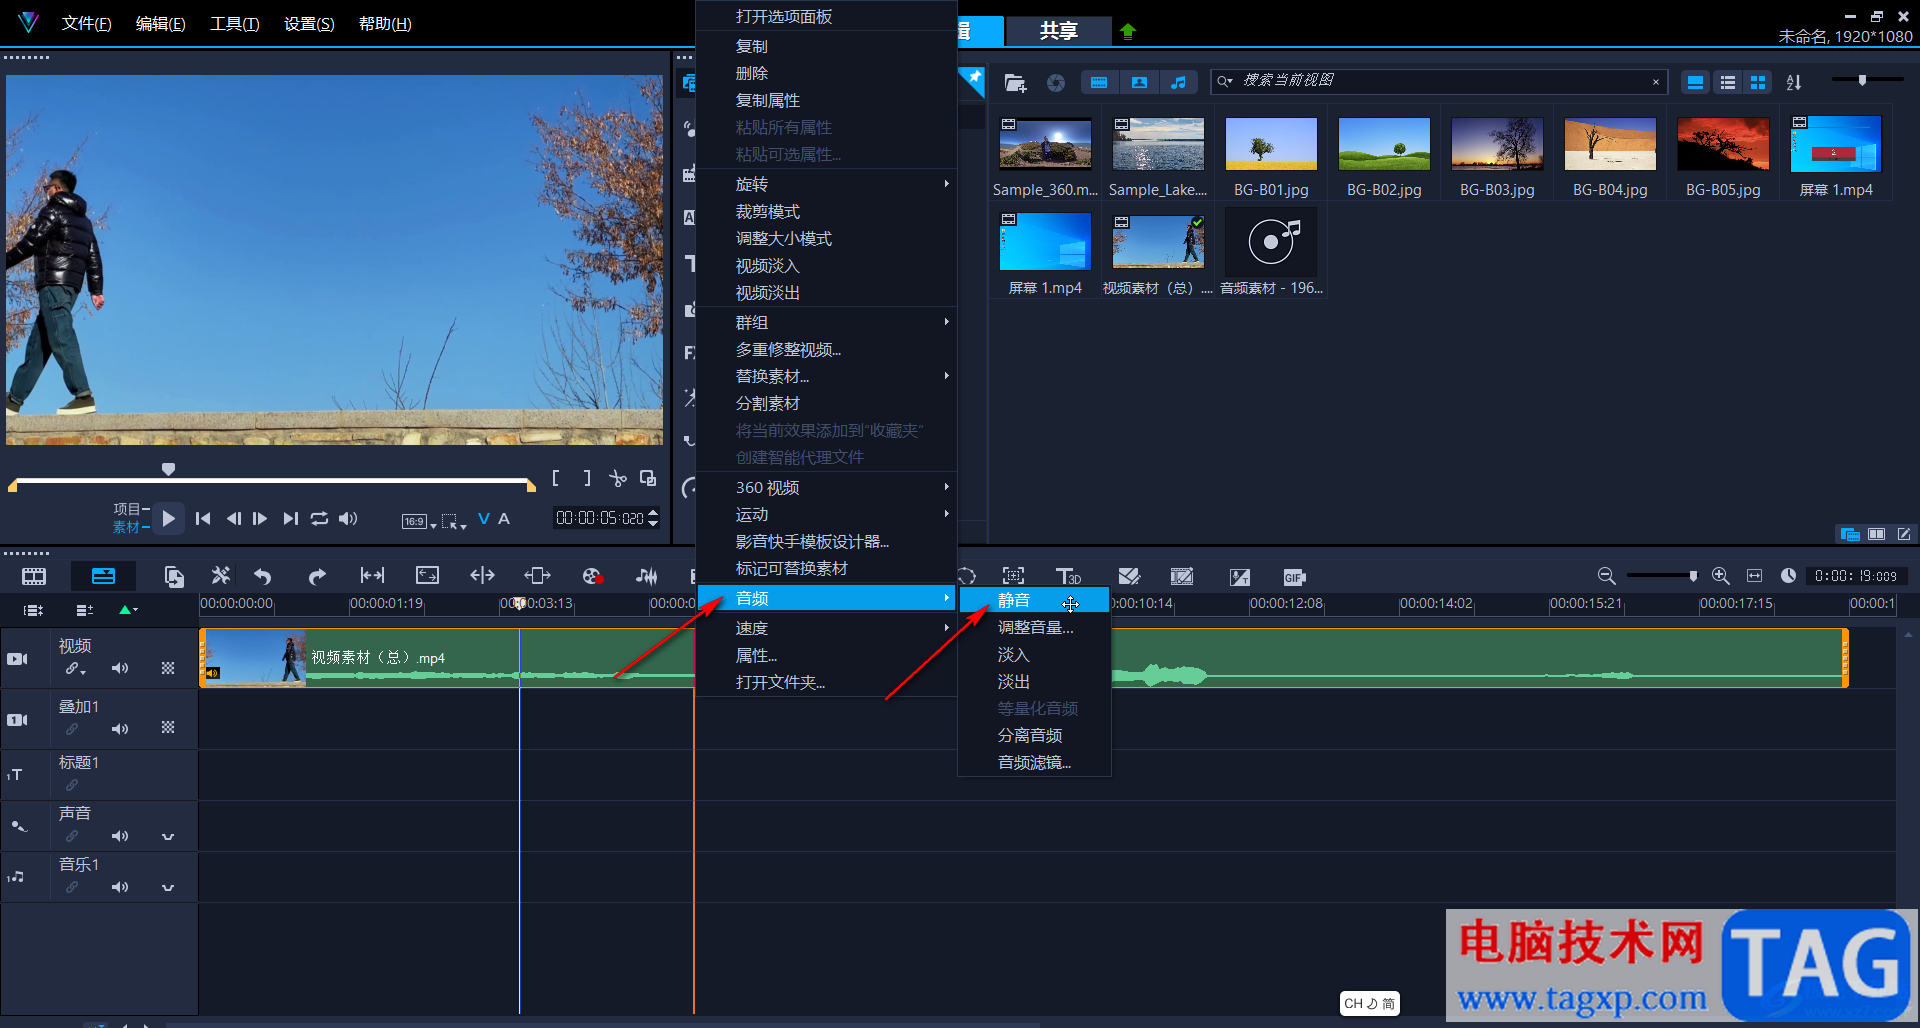Toggle repeat playback loop
Screen dimensions: 1920x1028
click(x=319, y=518)
